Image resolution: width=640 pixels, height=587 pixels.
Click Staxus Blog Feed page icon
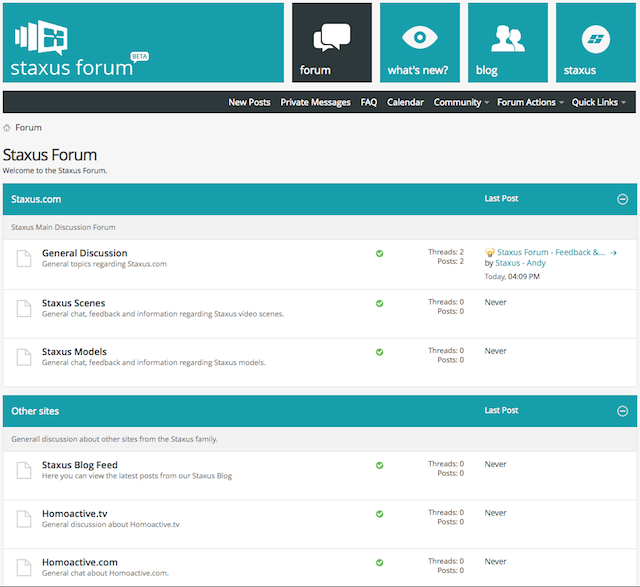pos(24,470)
